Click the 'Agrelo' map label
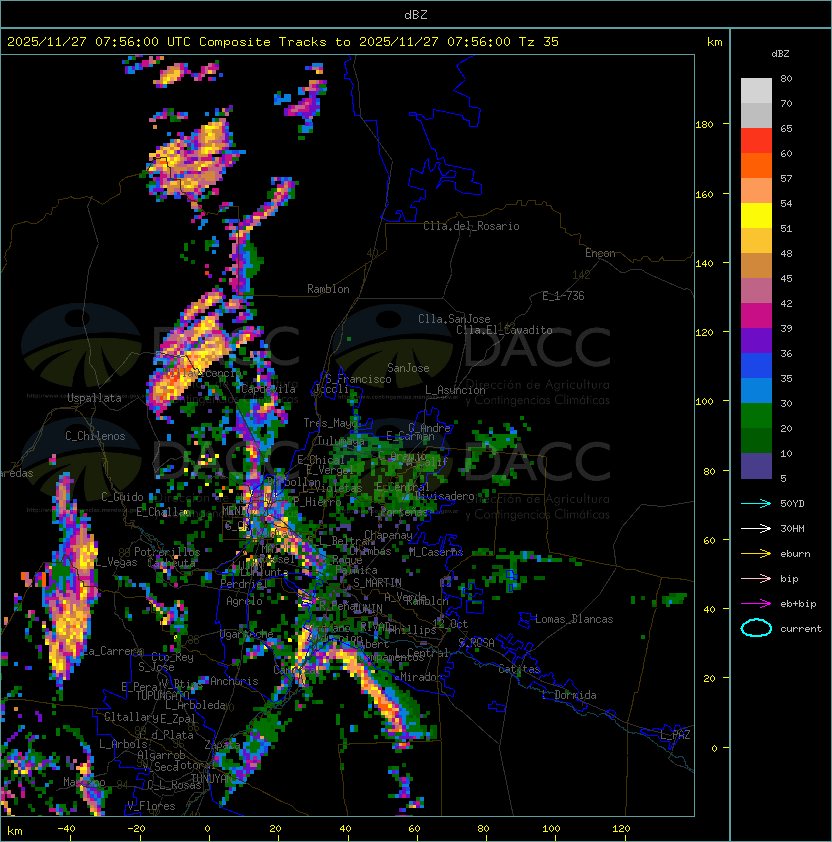 point(244,601)
